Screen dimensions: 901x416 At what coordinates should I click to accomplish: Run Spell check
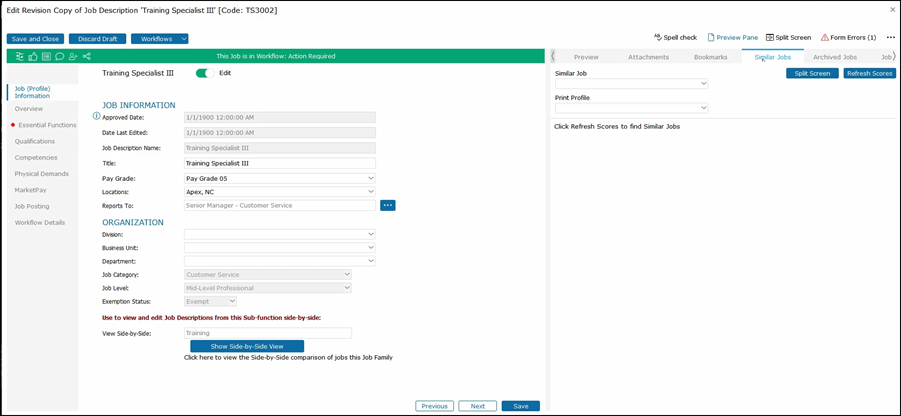coord(675,37)
